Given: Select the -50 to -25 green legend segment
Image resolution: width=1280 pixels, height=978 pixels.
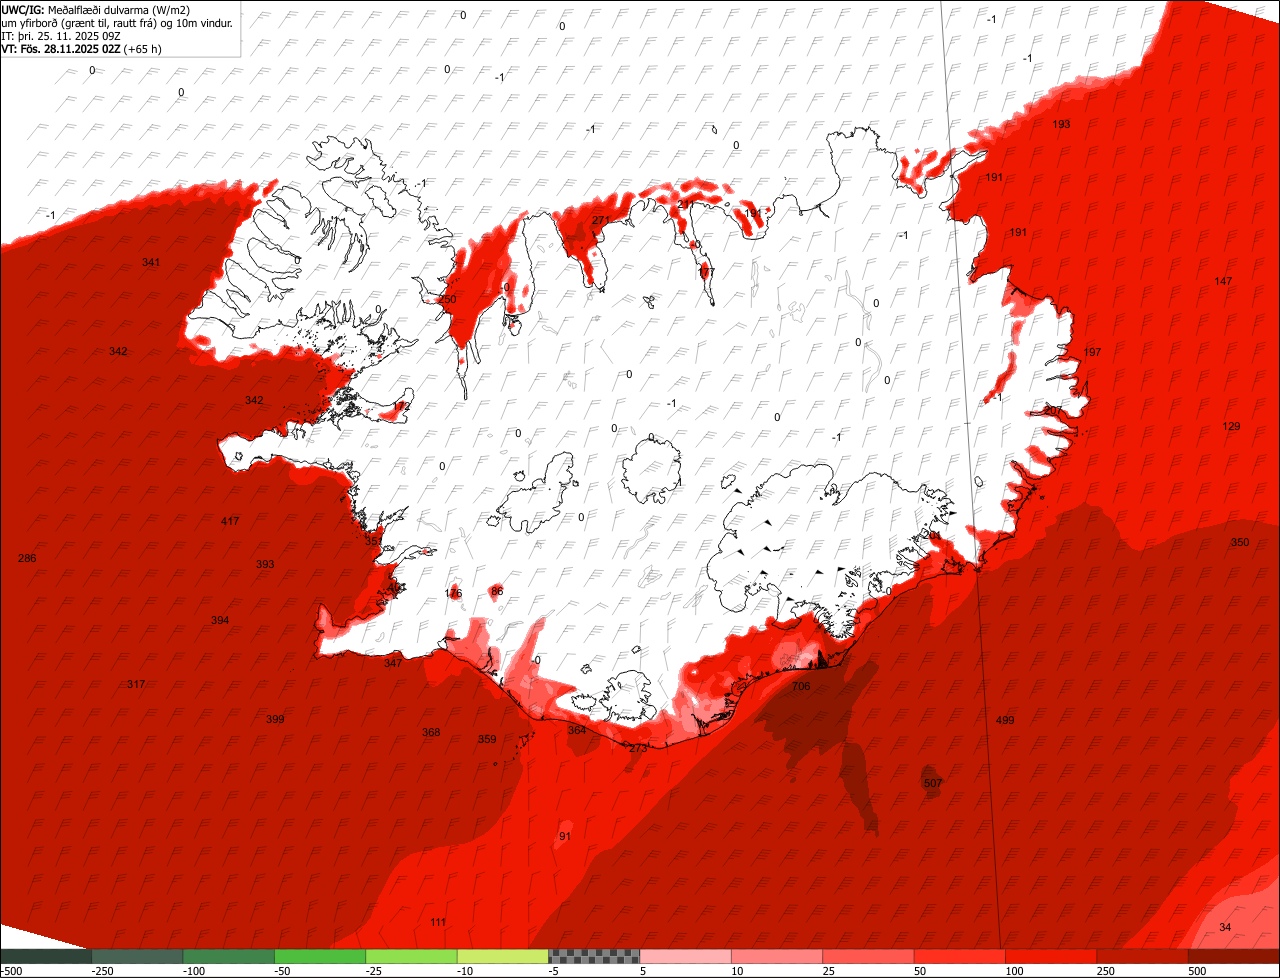Looking at the screenshot, I should pos(320,956).
